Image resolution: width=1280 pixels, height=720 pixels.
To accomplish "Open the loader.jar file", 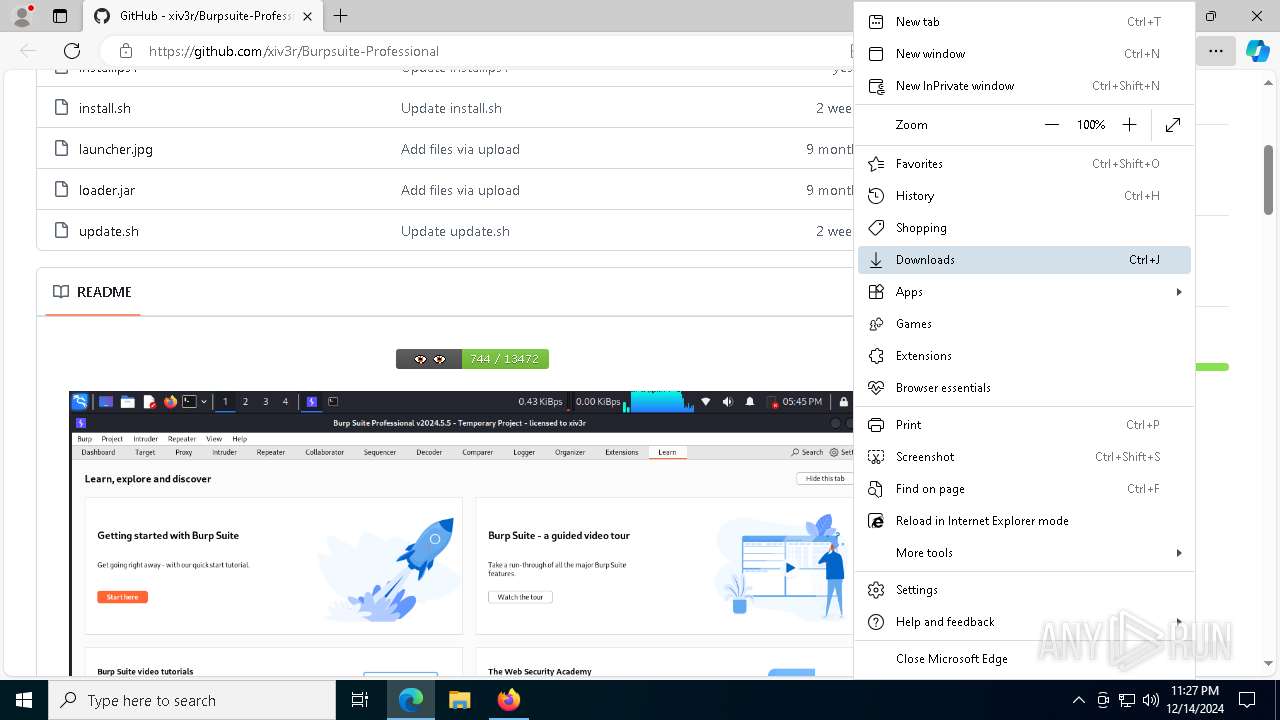I will point(107,190).
